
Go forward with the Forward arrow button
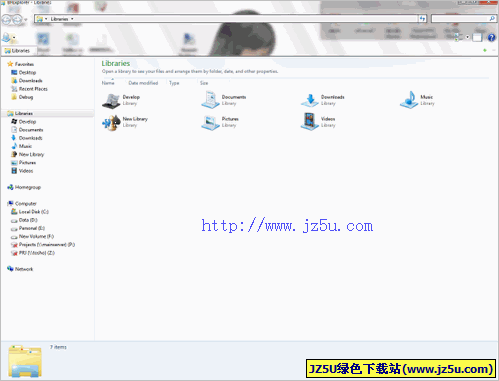[17, 20]
